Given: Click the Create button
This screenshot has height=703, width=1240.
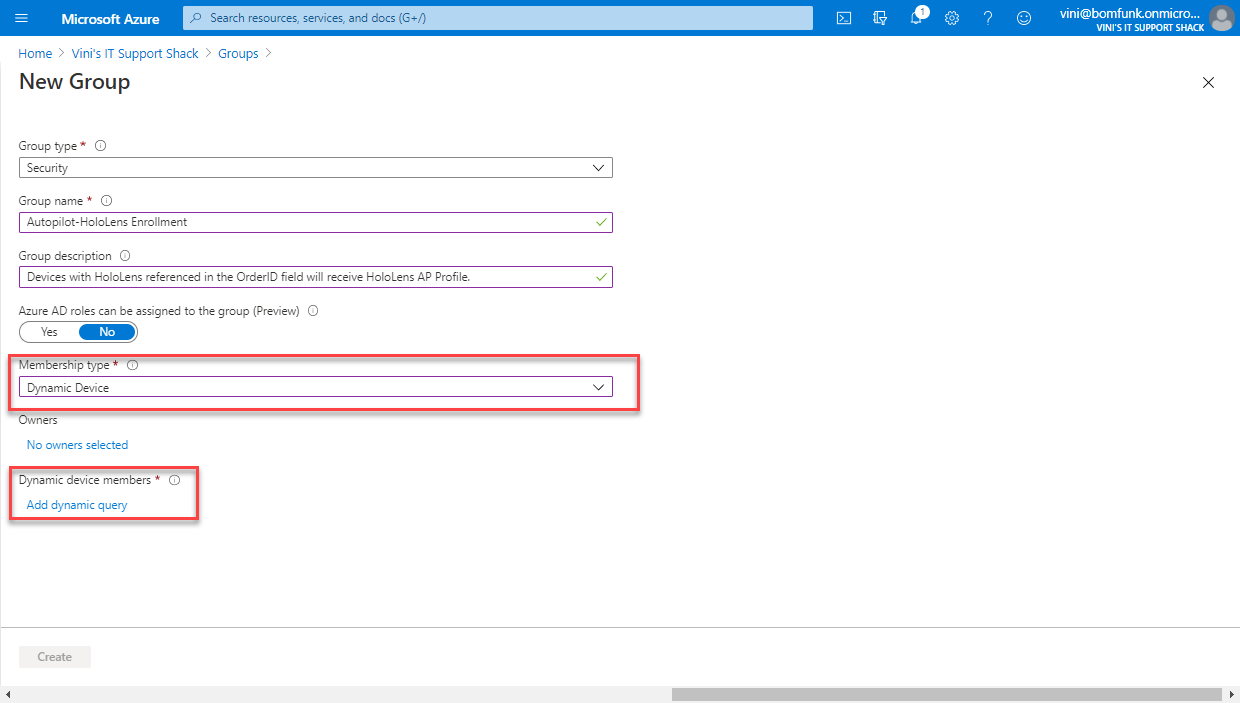Looking at the screenshot, I should click(x=55, y=657).
